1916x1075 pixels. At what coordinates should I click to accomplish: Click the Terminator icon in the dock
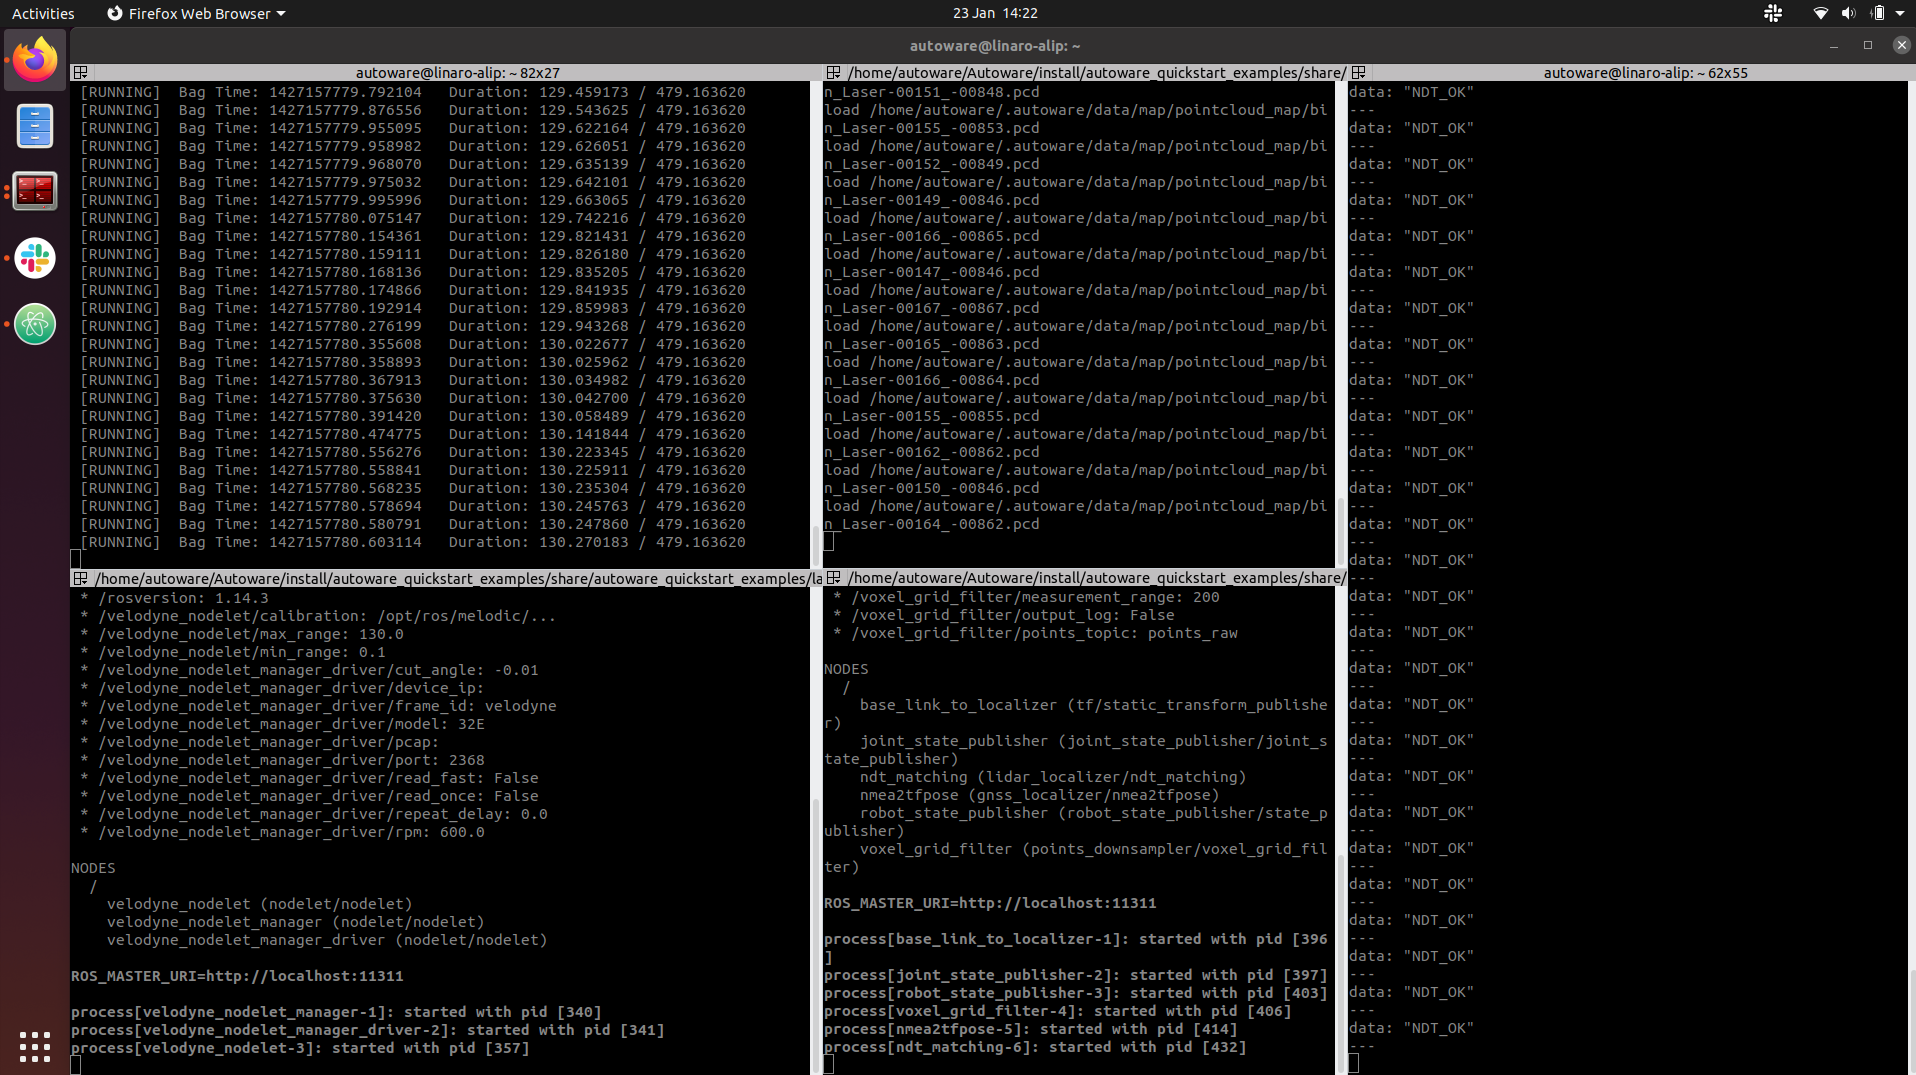coord(35,191)
